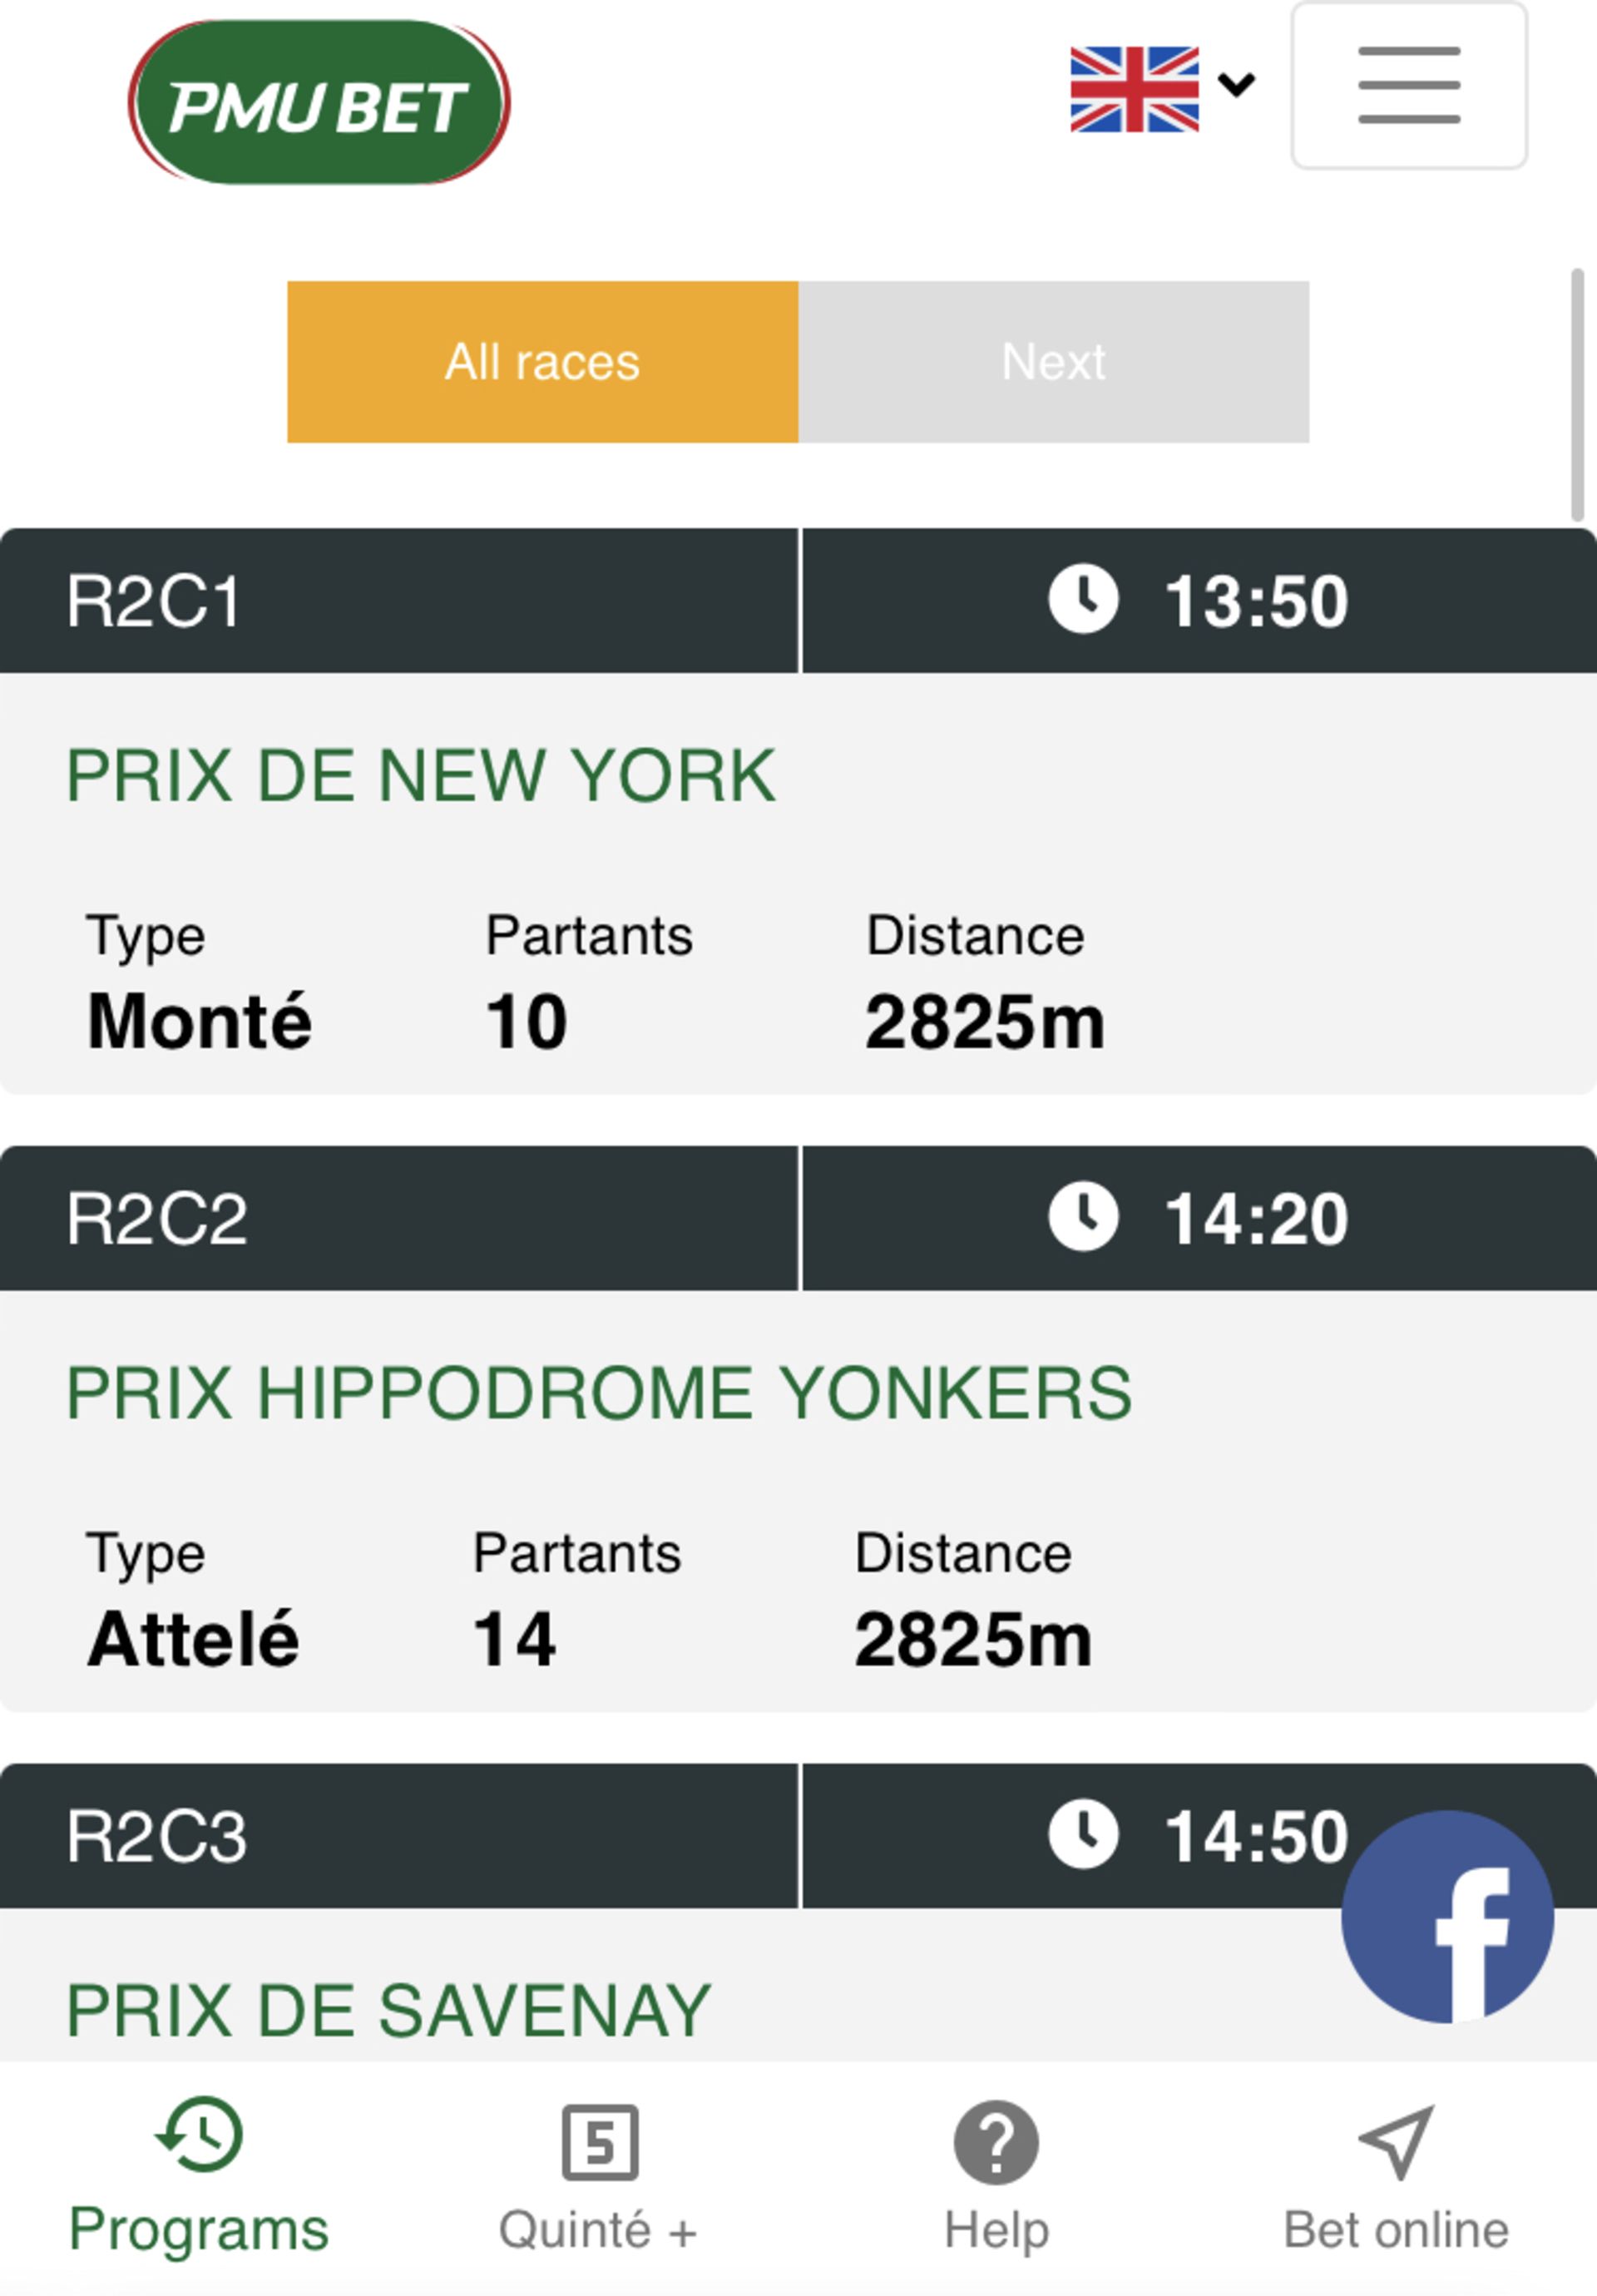Open the PRIX HIPPODROME YONKERS race
Viewport: 1597px width, 2296px height.
[x=599, y=1392]
